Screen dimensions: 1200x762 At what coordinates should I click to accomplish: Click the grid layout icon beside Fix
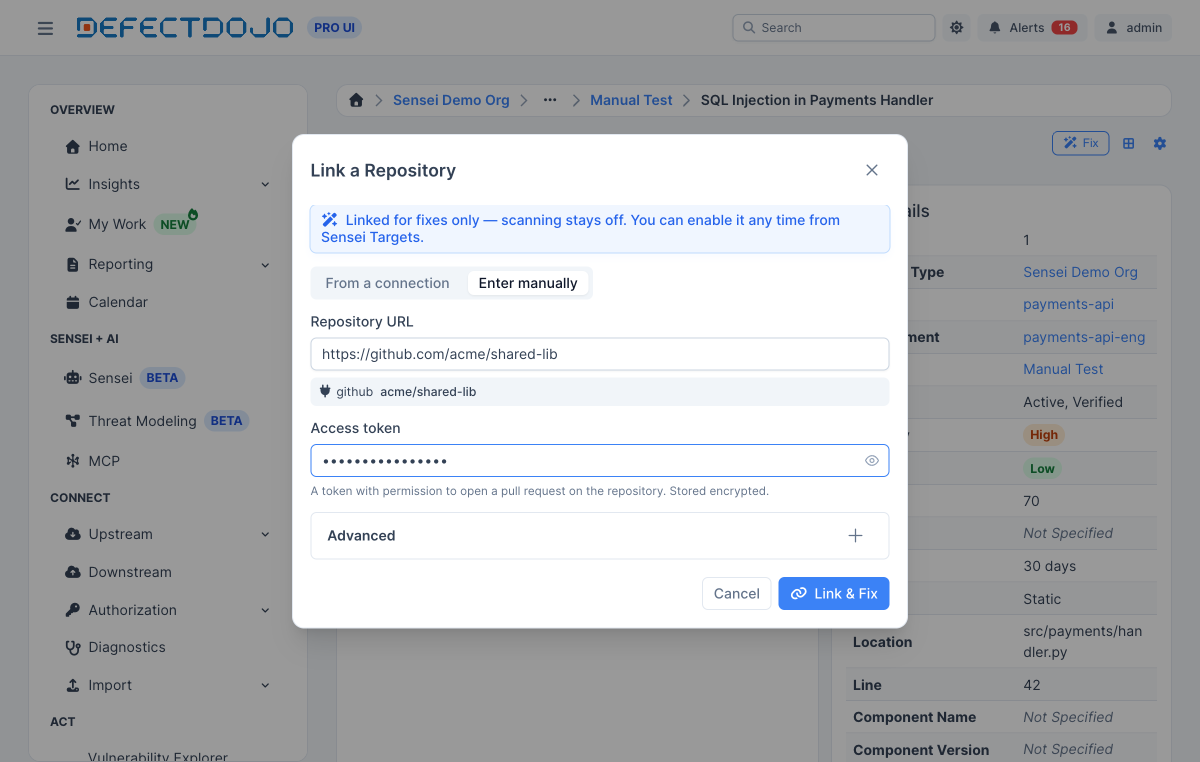pos(1128,144)
